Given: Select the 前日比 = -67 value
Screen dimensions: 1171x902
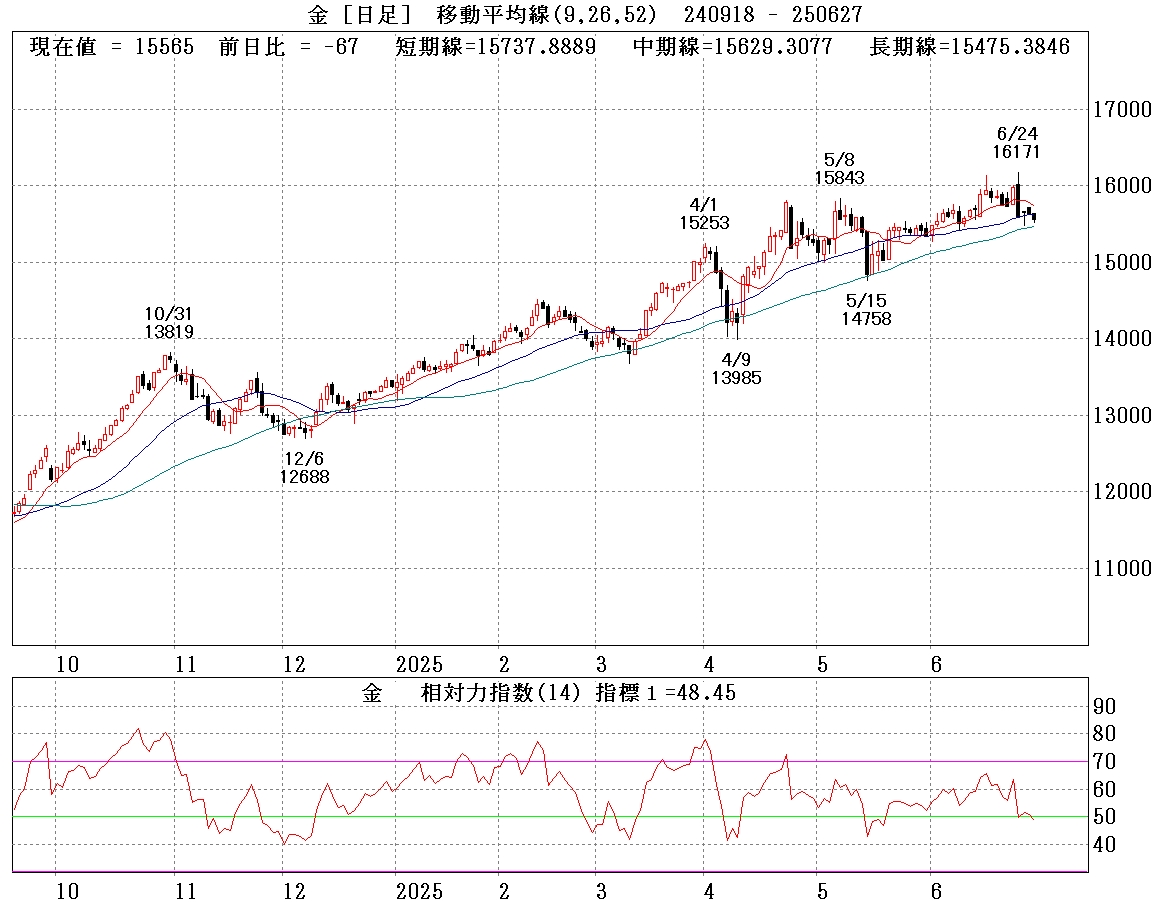Looking at the screenshot, I should 290,47.
